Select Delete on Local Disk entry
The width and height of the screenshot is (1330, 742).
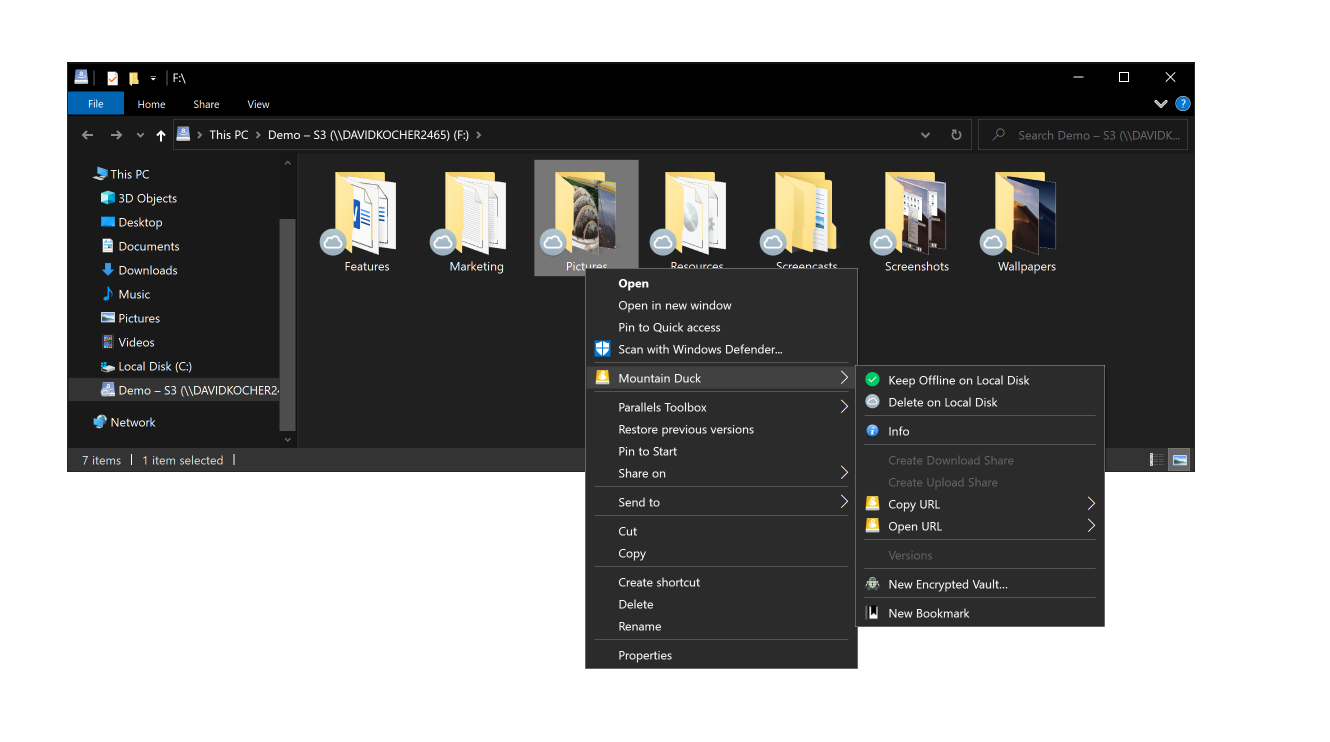pyautogui.click(x=942, y=402)
